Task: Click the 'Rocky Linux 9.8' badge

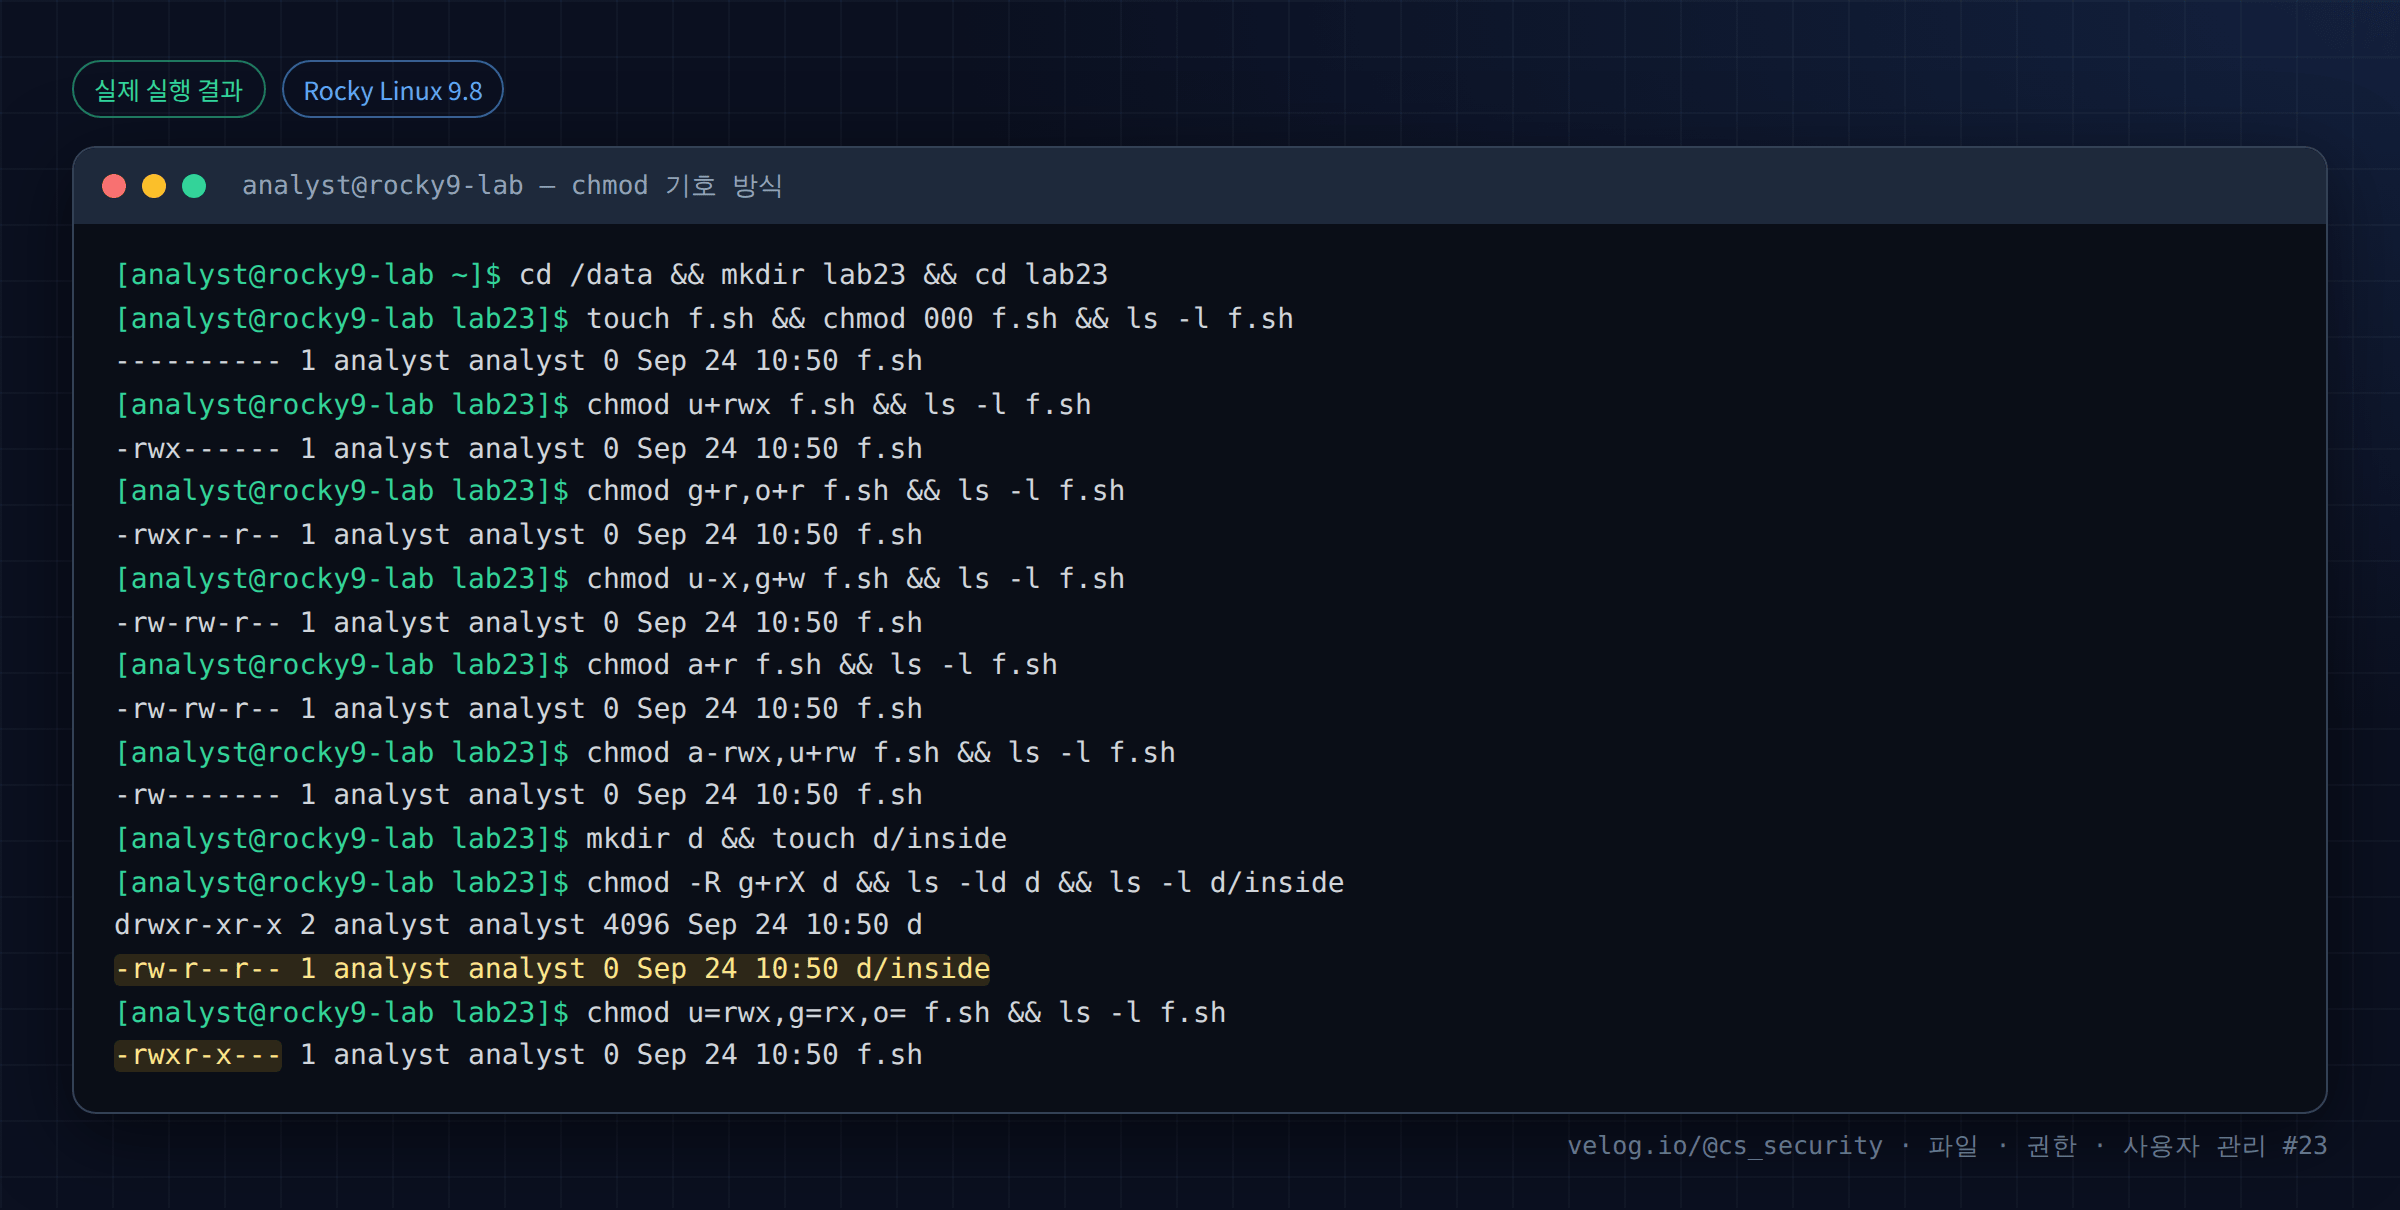Action: 393,90
